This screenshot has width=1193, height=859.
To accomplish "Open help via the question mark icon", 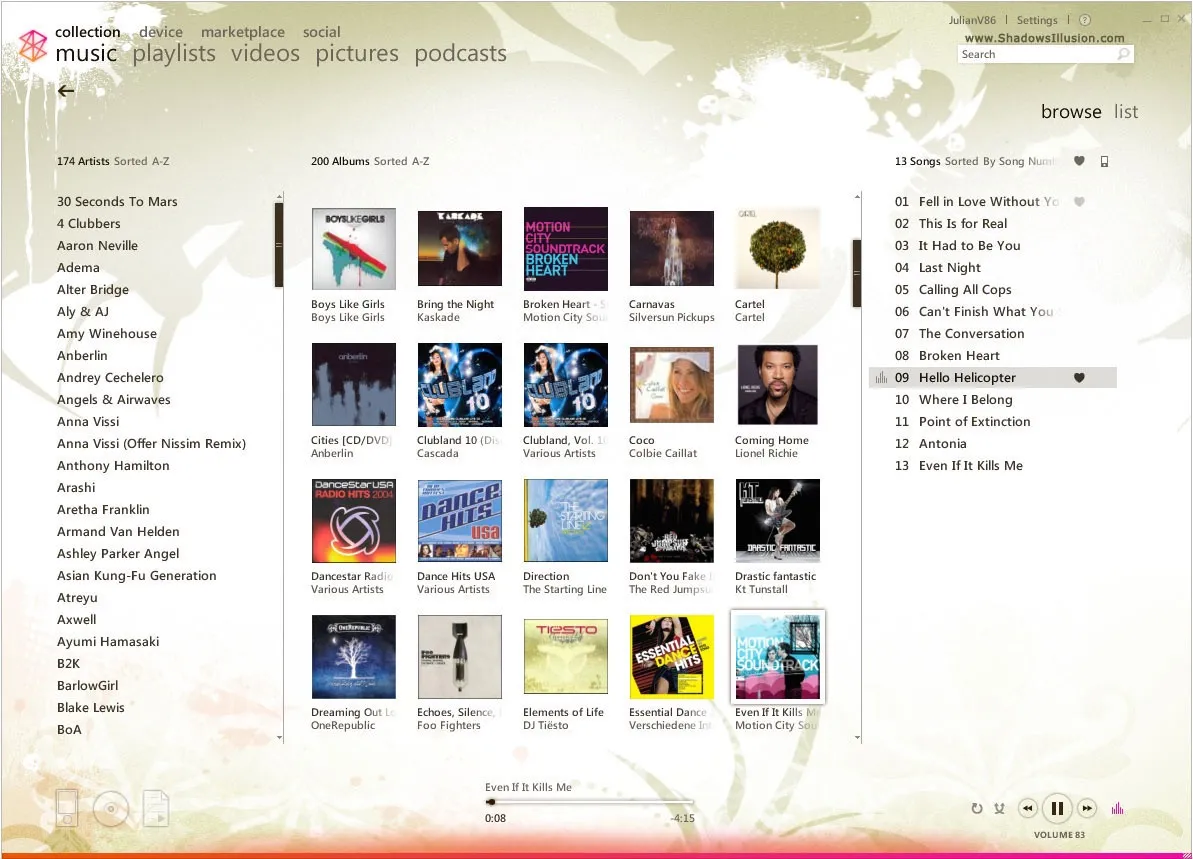I will tap(1086, 19).
